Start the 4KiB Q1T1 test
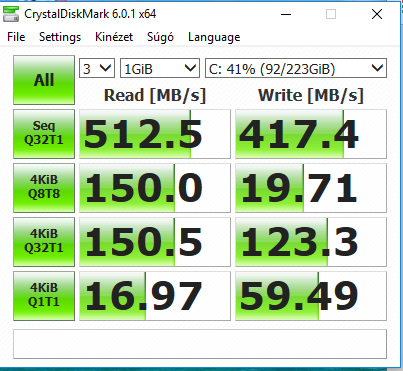 point(44,296)
